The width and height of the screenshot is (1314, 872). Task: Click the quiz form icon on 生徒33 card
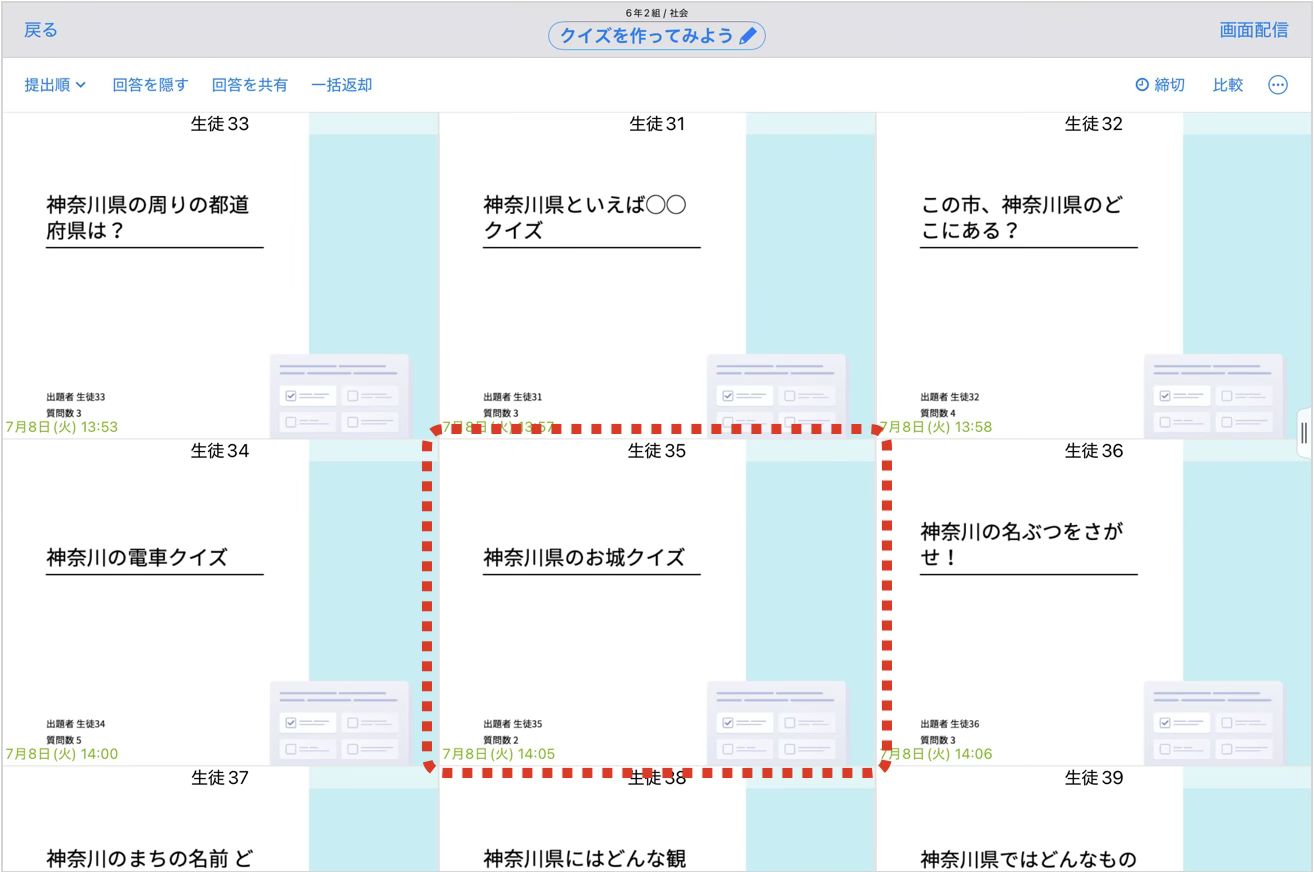[x=340, y=395]
